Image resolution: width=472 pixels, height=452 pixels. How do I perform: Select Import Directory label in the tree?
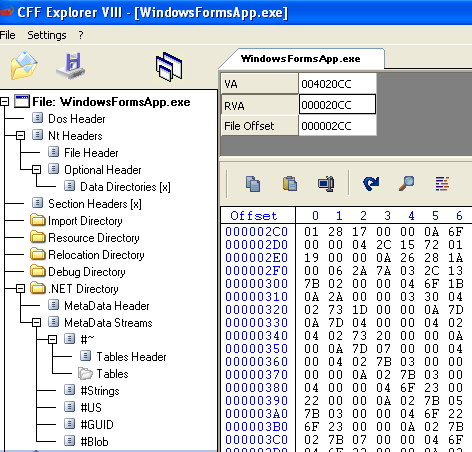click(x=85, y=221)
